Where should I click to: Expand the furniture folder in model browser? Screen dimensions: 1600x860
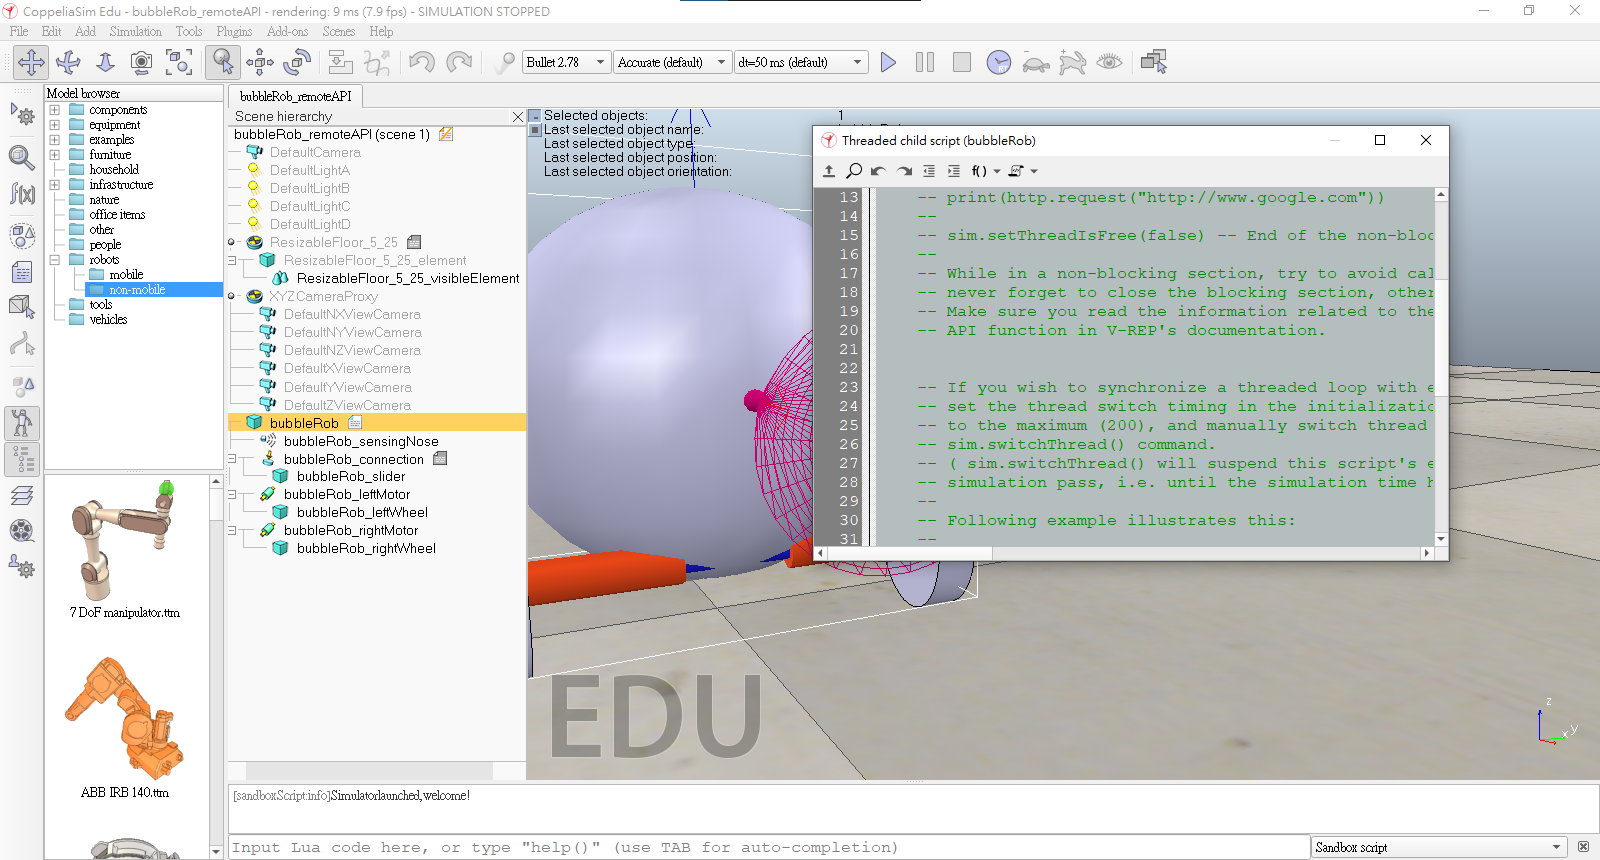click(x=55, y=155)
